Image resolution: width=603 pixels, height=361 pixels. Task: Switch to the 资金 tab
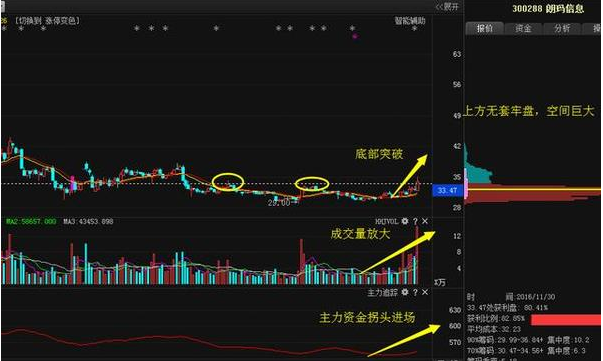[x=523, y=28]
